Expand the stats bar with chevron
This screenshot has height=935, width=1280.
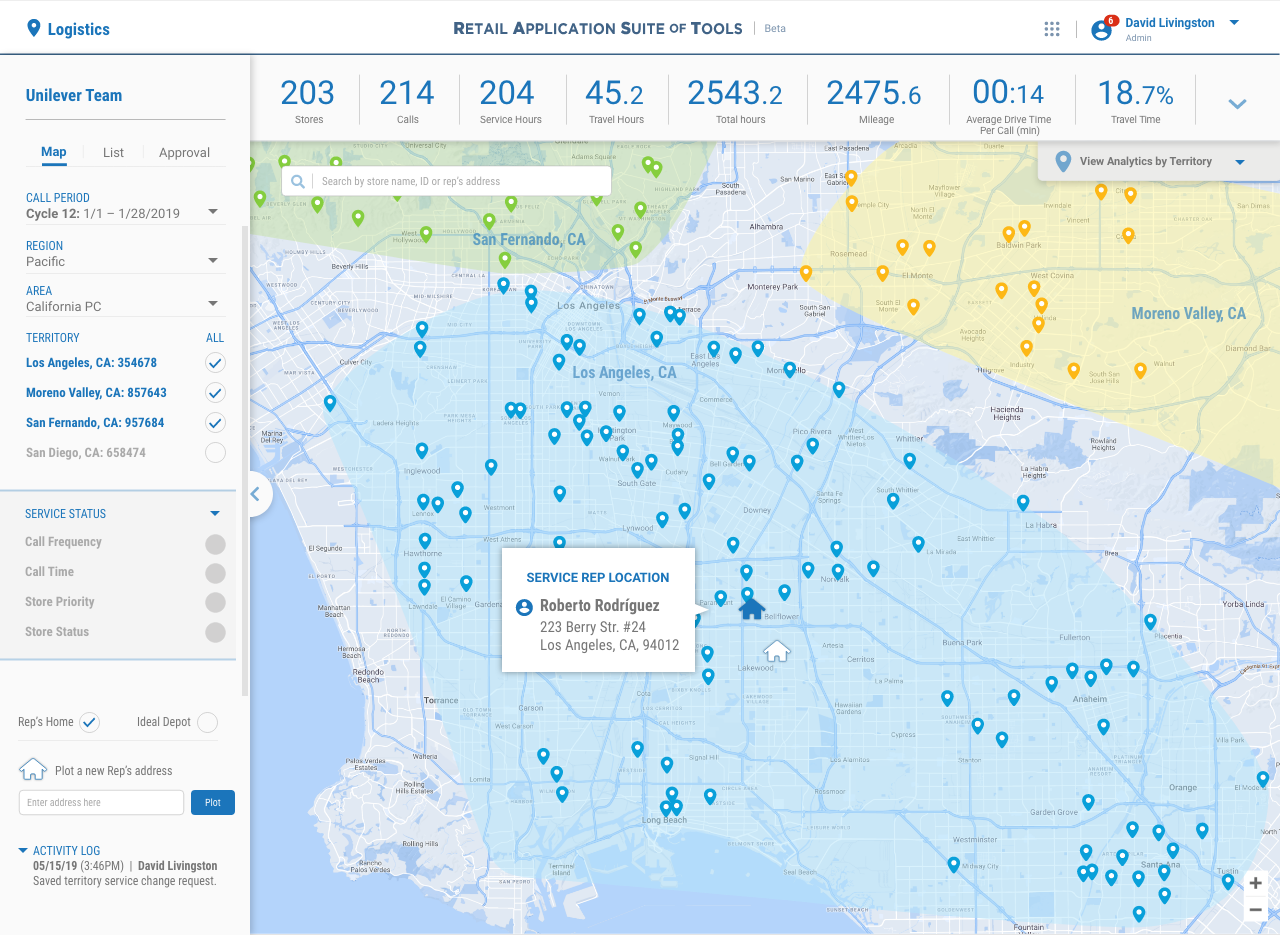click(1237, 103)
